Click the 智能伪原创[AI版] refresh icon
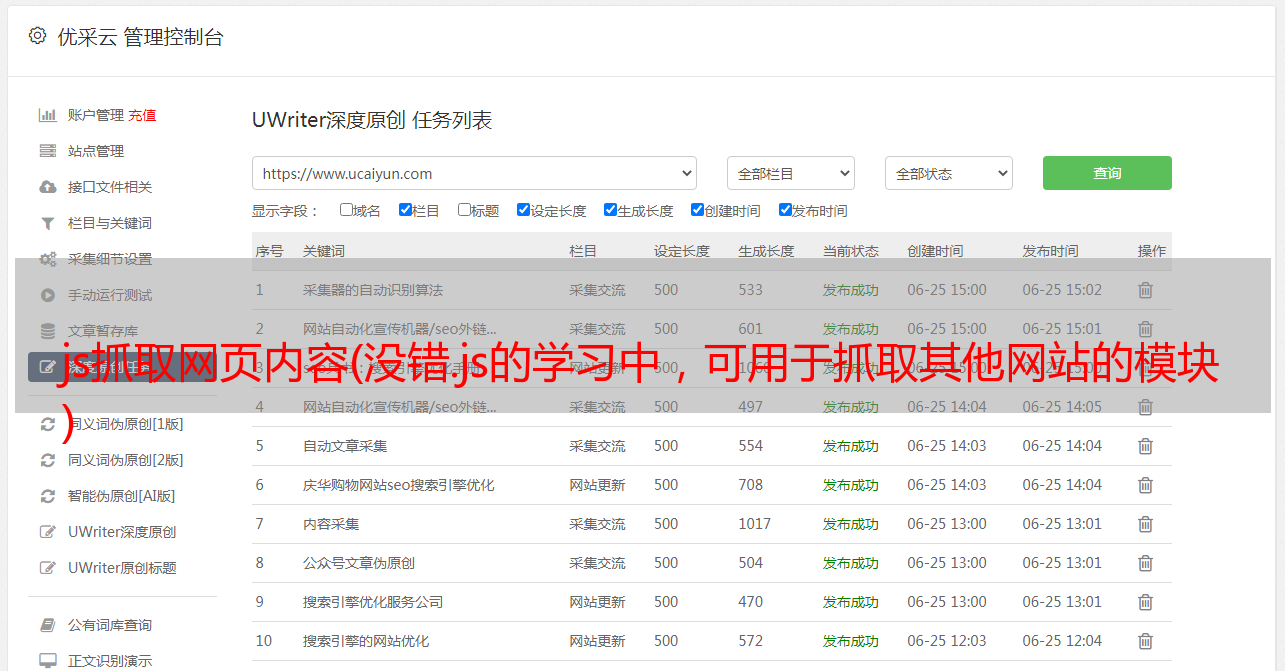Image resolution: width=1285 pixels, height=671 pixels. click(x=47, y=496)
